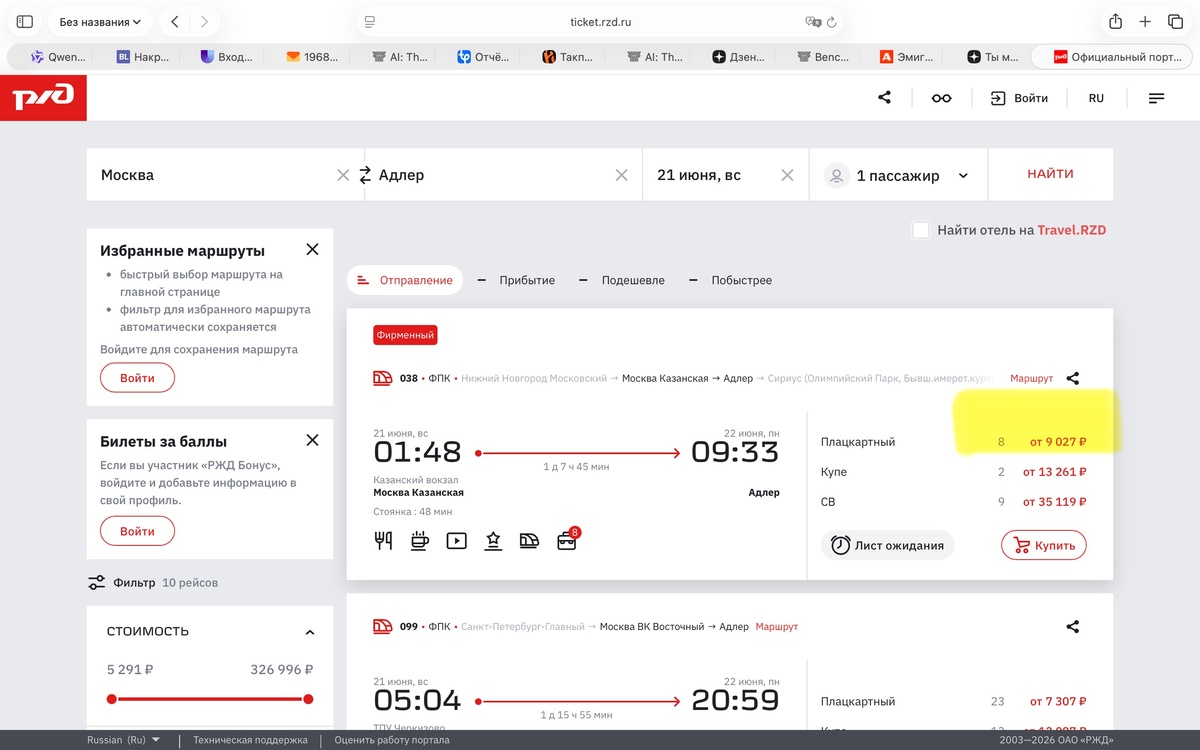The width and height of the screenshot is (1200, 750).
Task: Clear the 21 июня date field
Action: coord(787,175)
